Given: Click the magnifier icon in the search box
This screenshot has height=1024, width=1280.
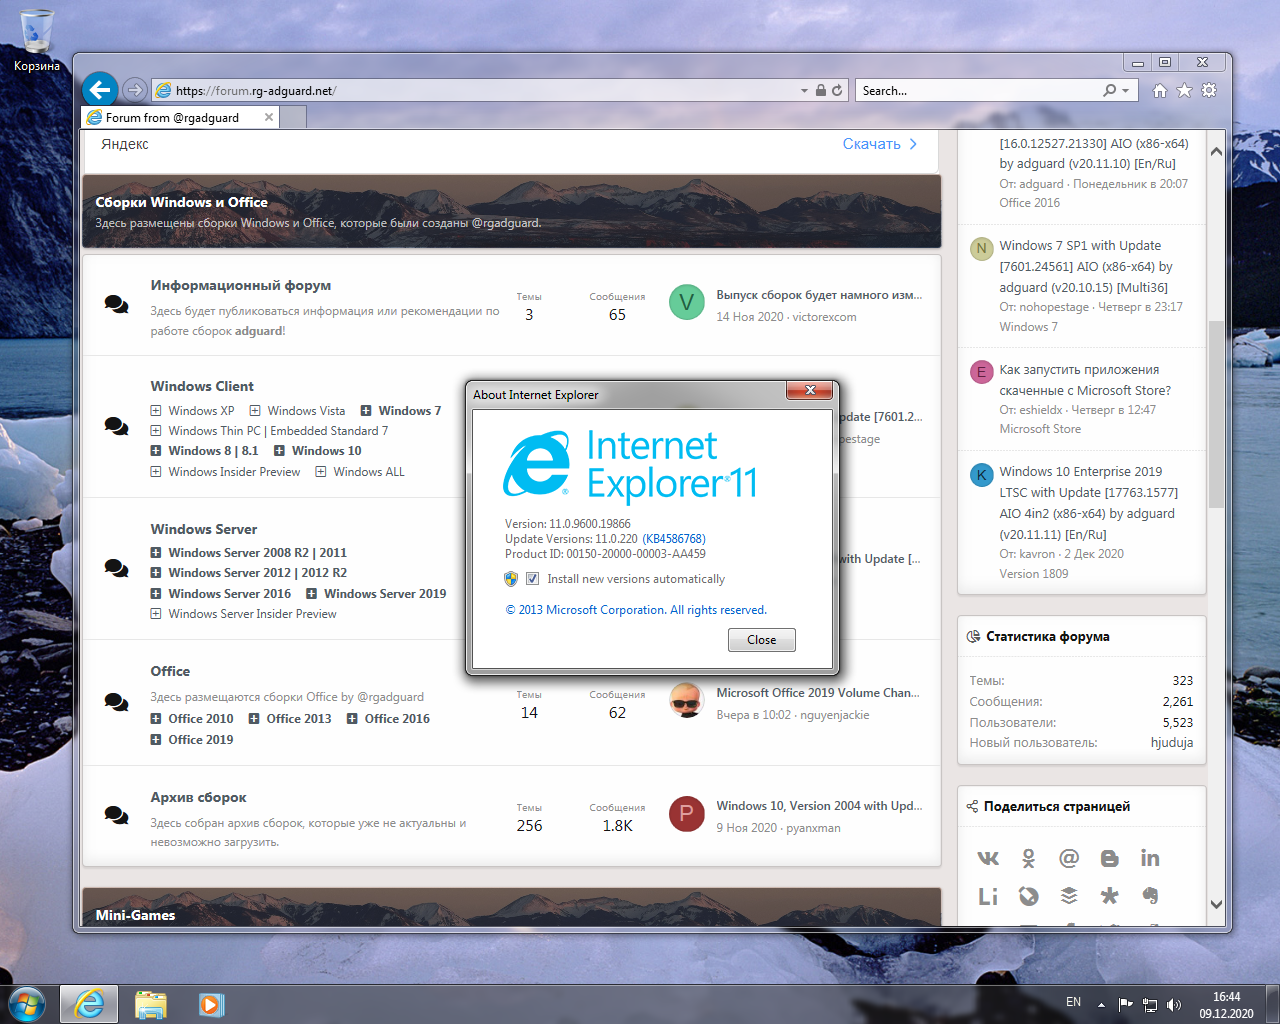Looking at the screenshot, I should [1110, 90].
